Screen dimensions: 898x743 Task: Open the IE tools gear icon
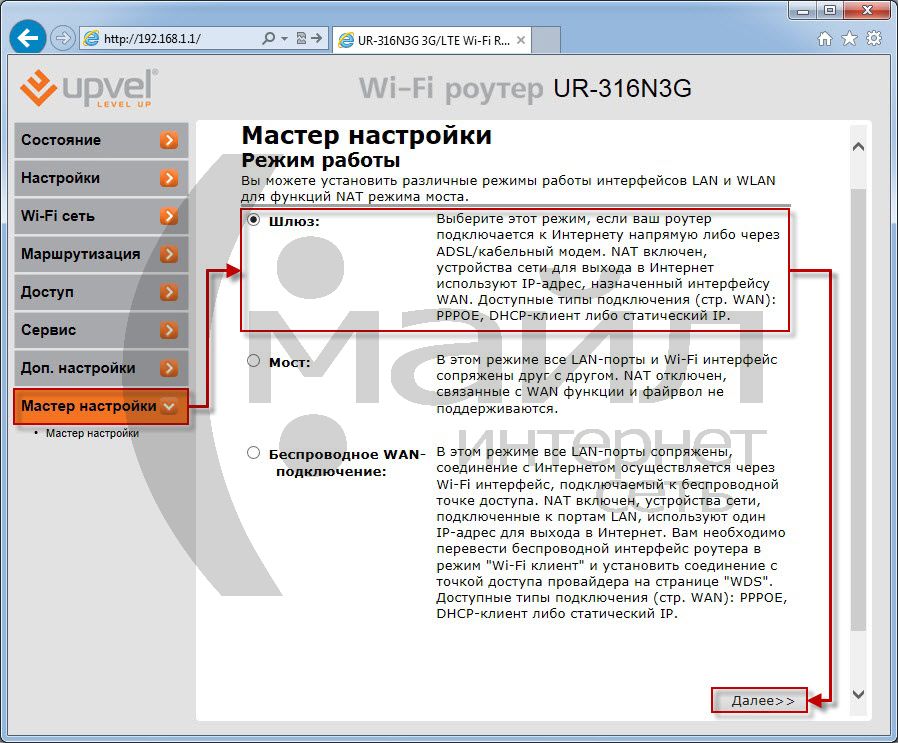874,39
